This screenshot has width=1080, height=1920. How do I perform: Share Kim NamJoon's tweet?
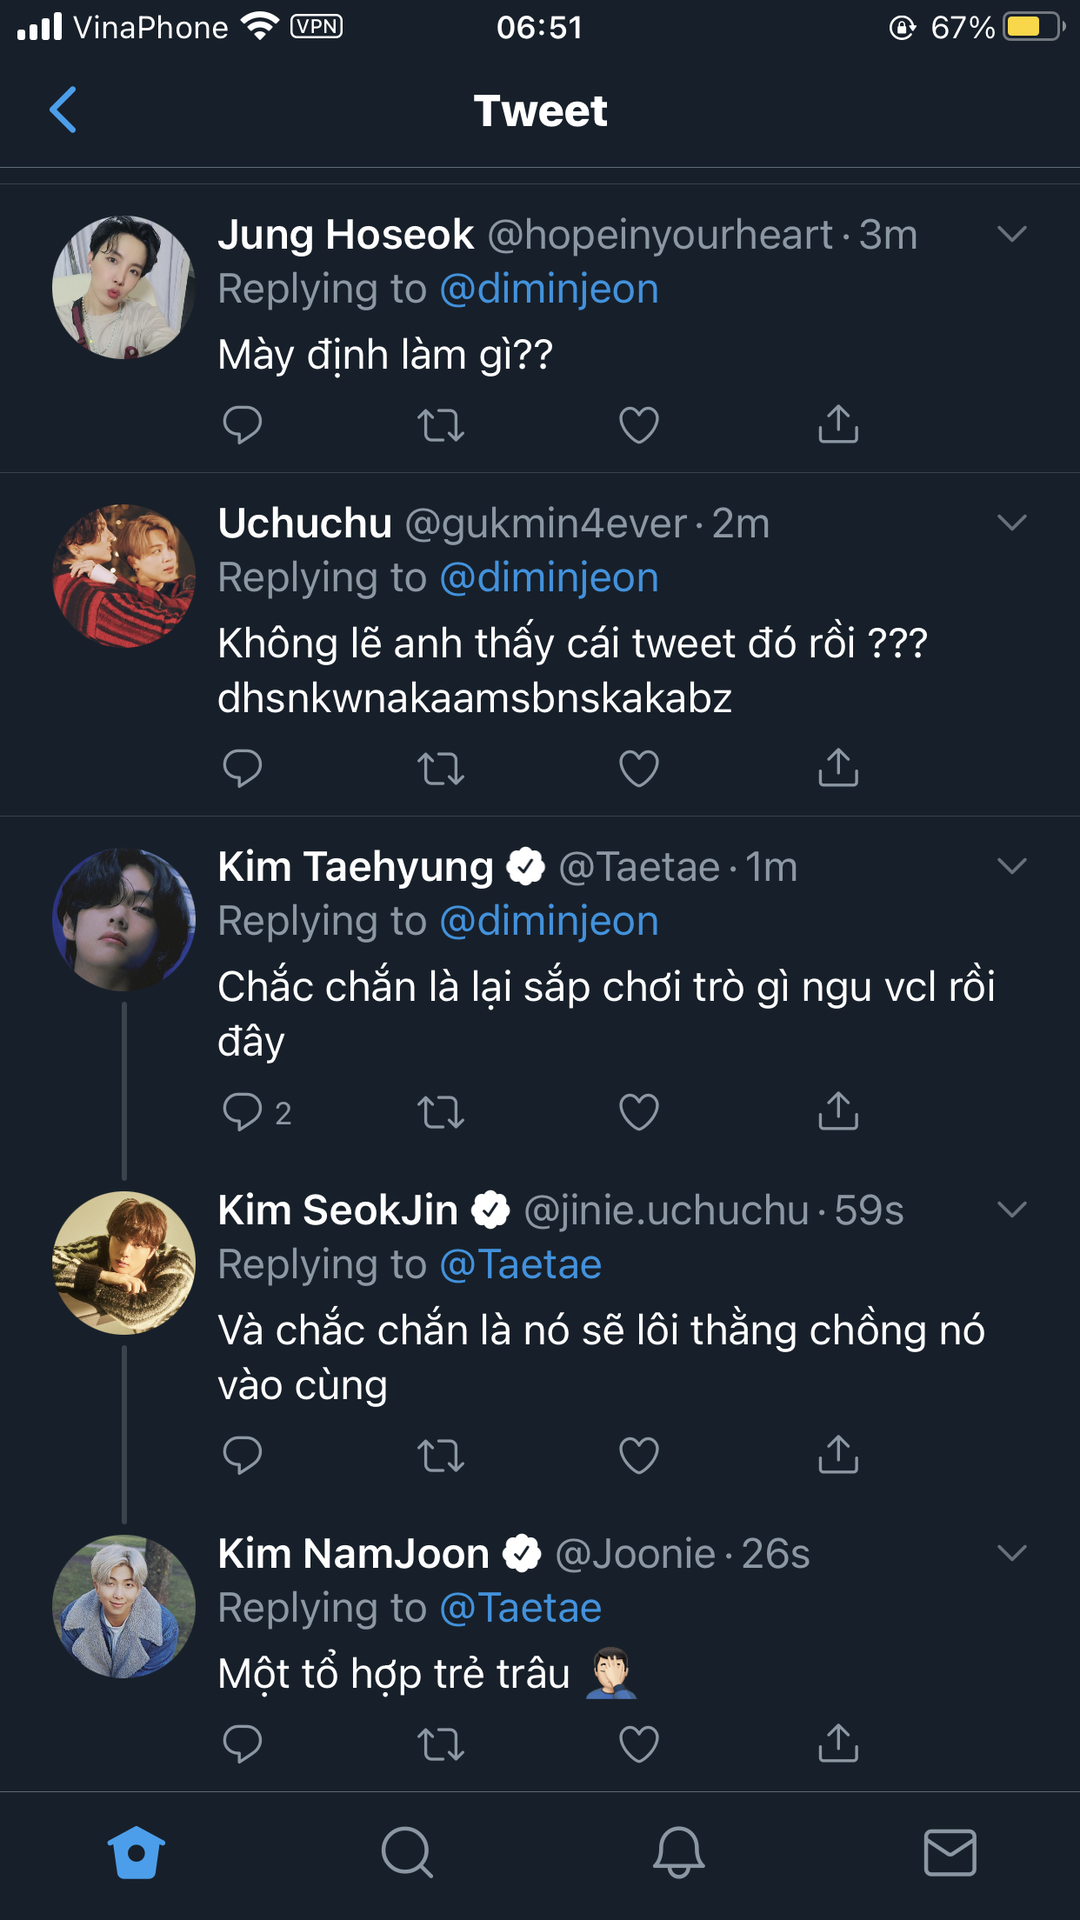838,1743
